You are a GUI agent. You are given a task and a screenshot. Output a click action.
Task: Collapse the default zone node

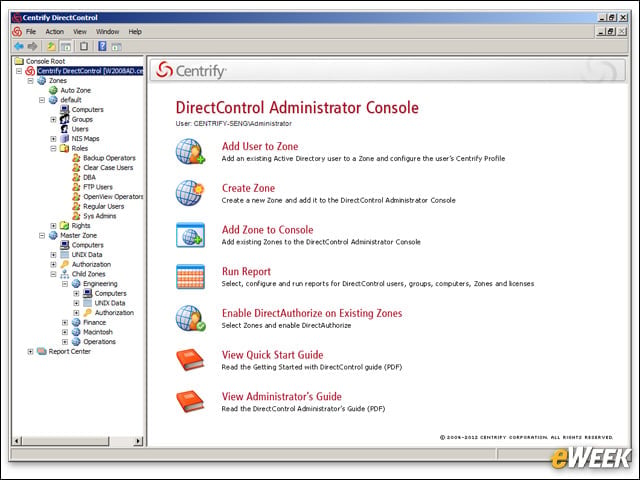coord(42,100)
